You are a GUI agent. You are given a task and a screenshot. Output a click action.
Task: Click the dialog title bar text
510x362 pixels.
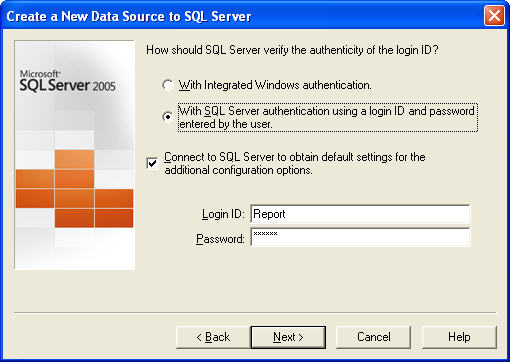pos(129,16)
